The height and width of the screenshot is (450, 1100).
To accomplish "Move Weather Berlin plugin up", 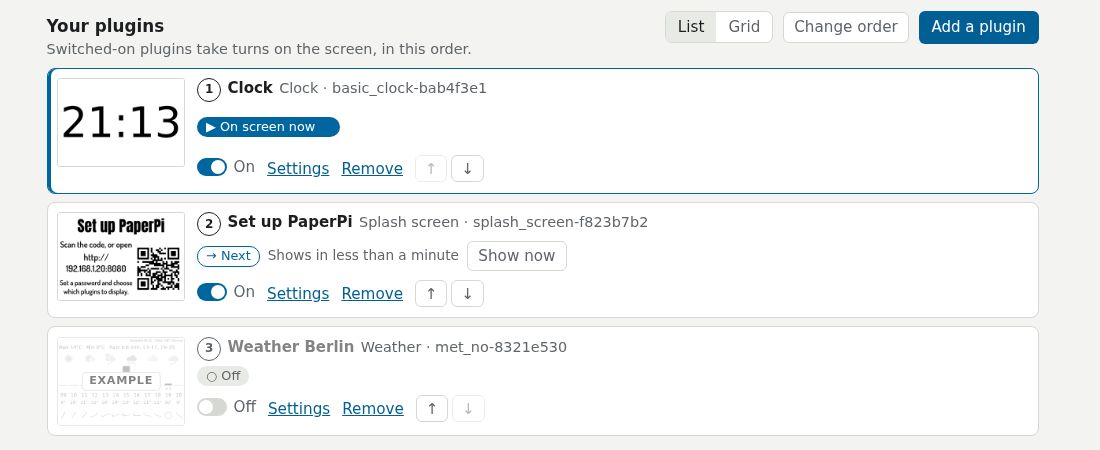I will [x=431, y=409].
